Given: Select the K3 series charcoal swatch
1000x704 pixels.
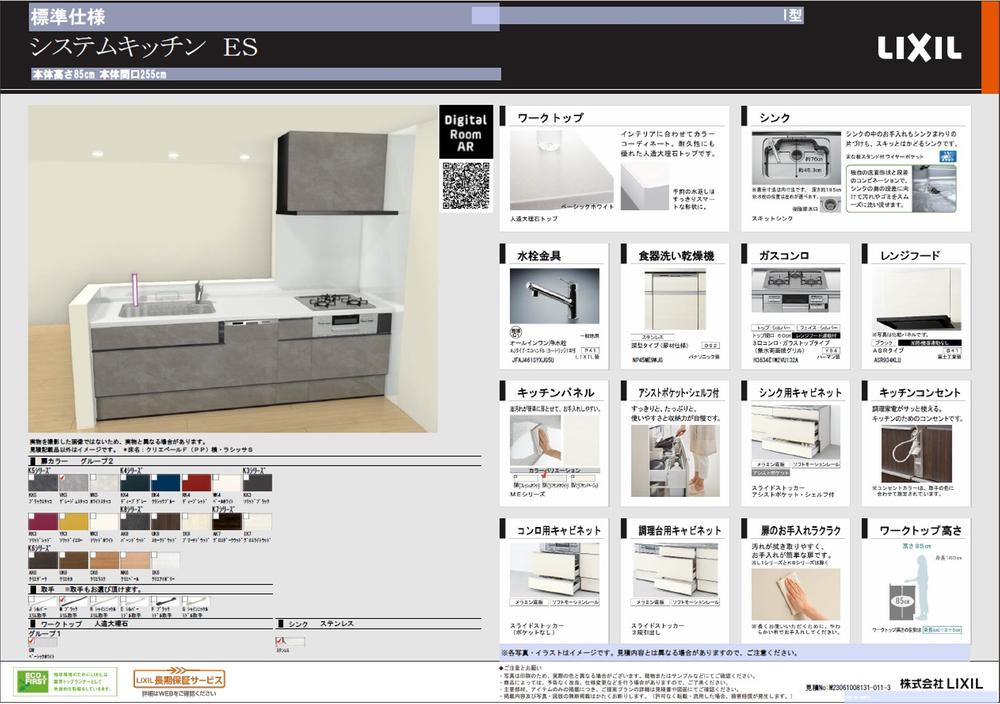Looking at the screenshot, I should click(257, 483).
